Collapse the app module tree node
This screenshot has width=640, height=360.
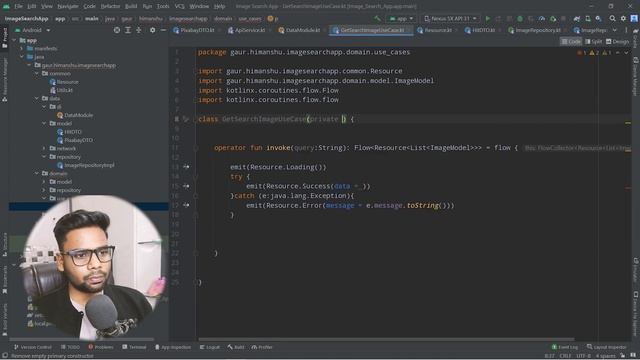point(15,40)
